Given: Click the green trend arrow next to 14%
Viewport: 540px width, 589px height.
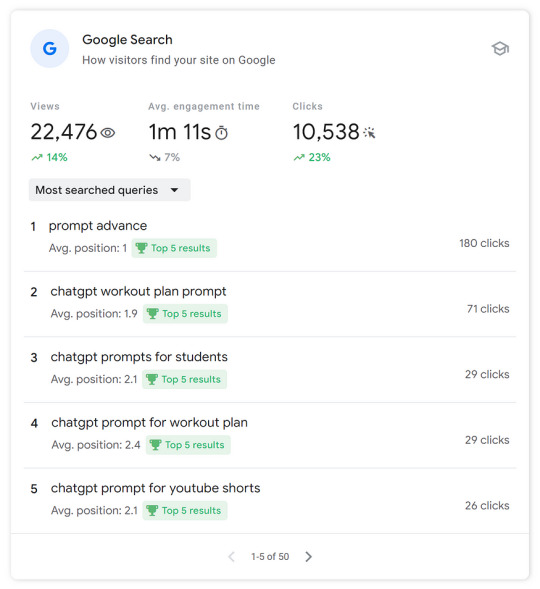Looking at the screenshot, I should point(37,157).
